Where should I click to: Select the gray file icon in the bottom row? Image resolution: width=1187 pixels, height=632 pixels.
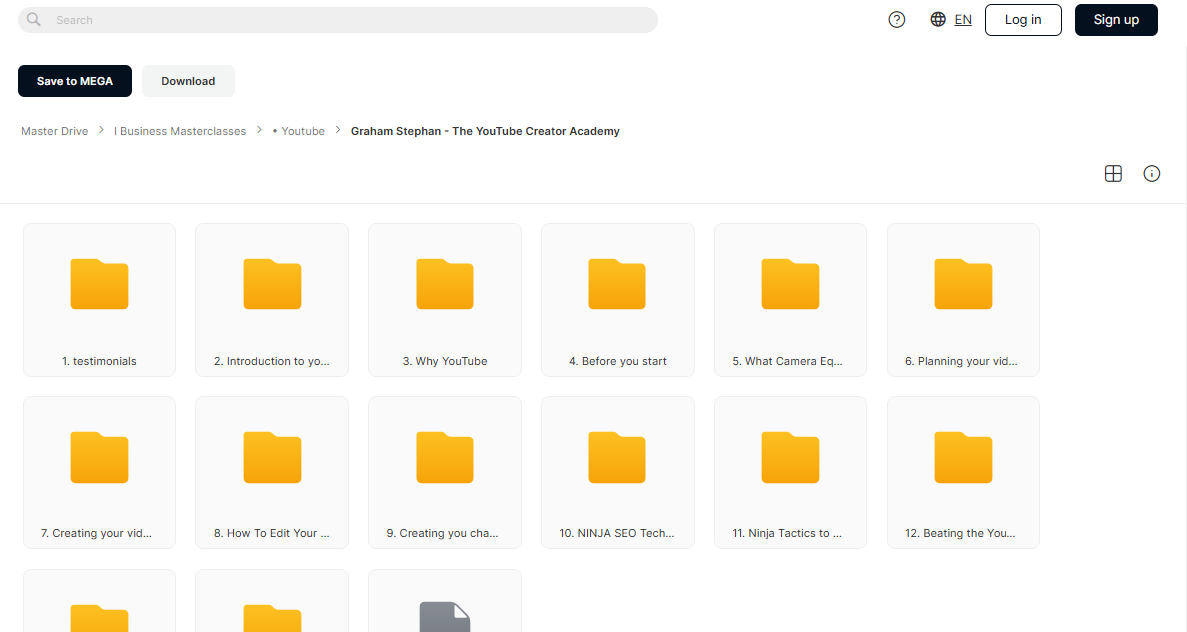pyautogui.click(x=445, y=617)
